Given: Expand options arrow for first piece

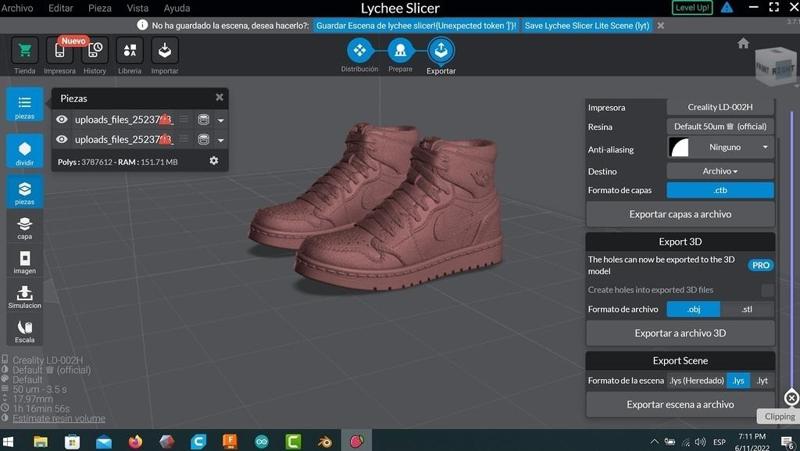Looking at the screenshot, I should coord(221,120).
